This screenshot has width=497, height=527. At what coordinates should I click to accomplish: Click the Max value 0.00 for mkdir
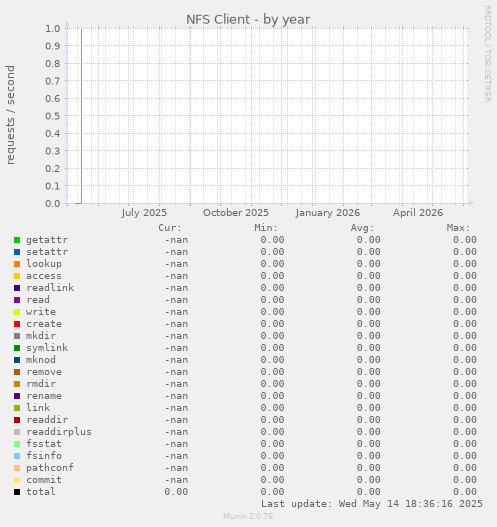pos(465,336)
